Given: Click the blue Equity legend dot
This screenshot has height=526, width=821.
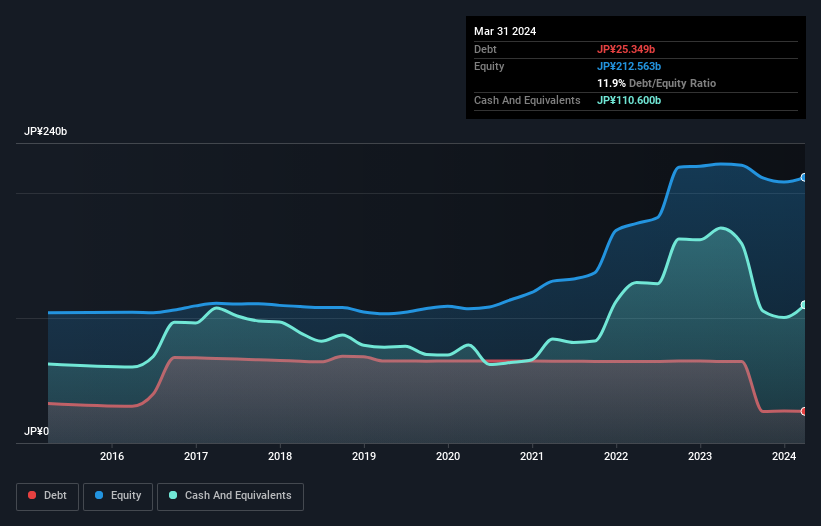Looking at the screenshot, I should pos(99,495).
